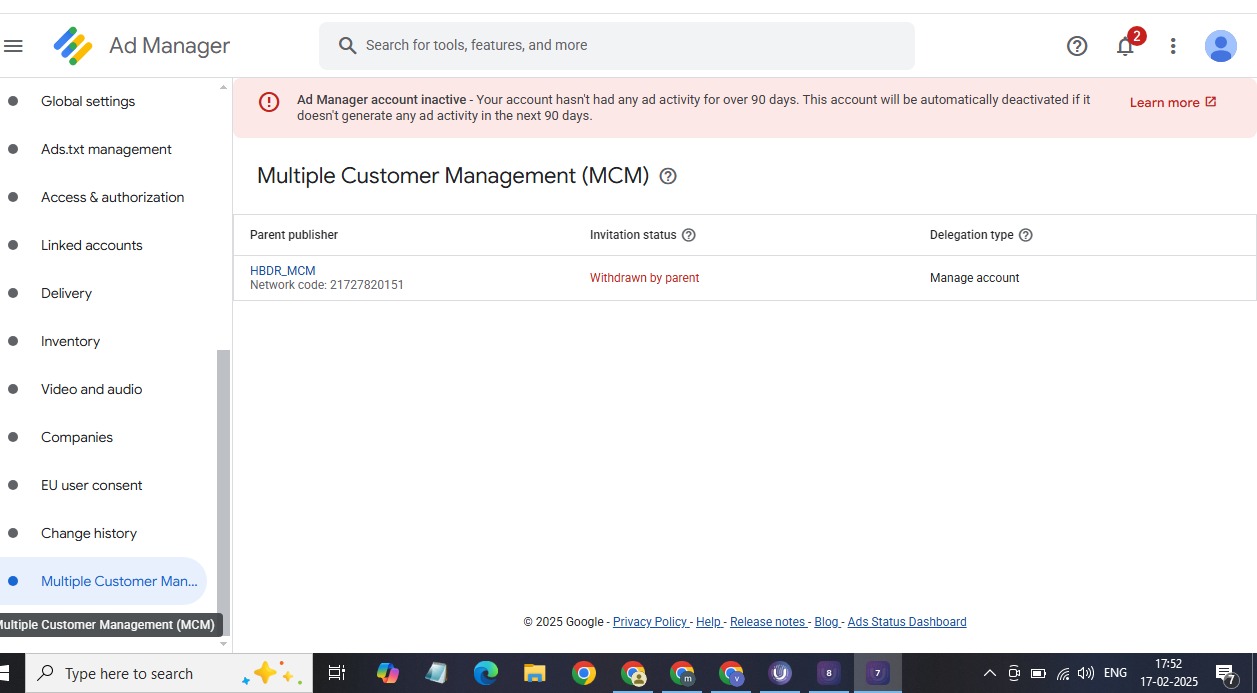The image size is (1257, 693).
Task: Click the Invitation status column header
Action: coord(633,235)
